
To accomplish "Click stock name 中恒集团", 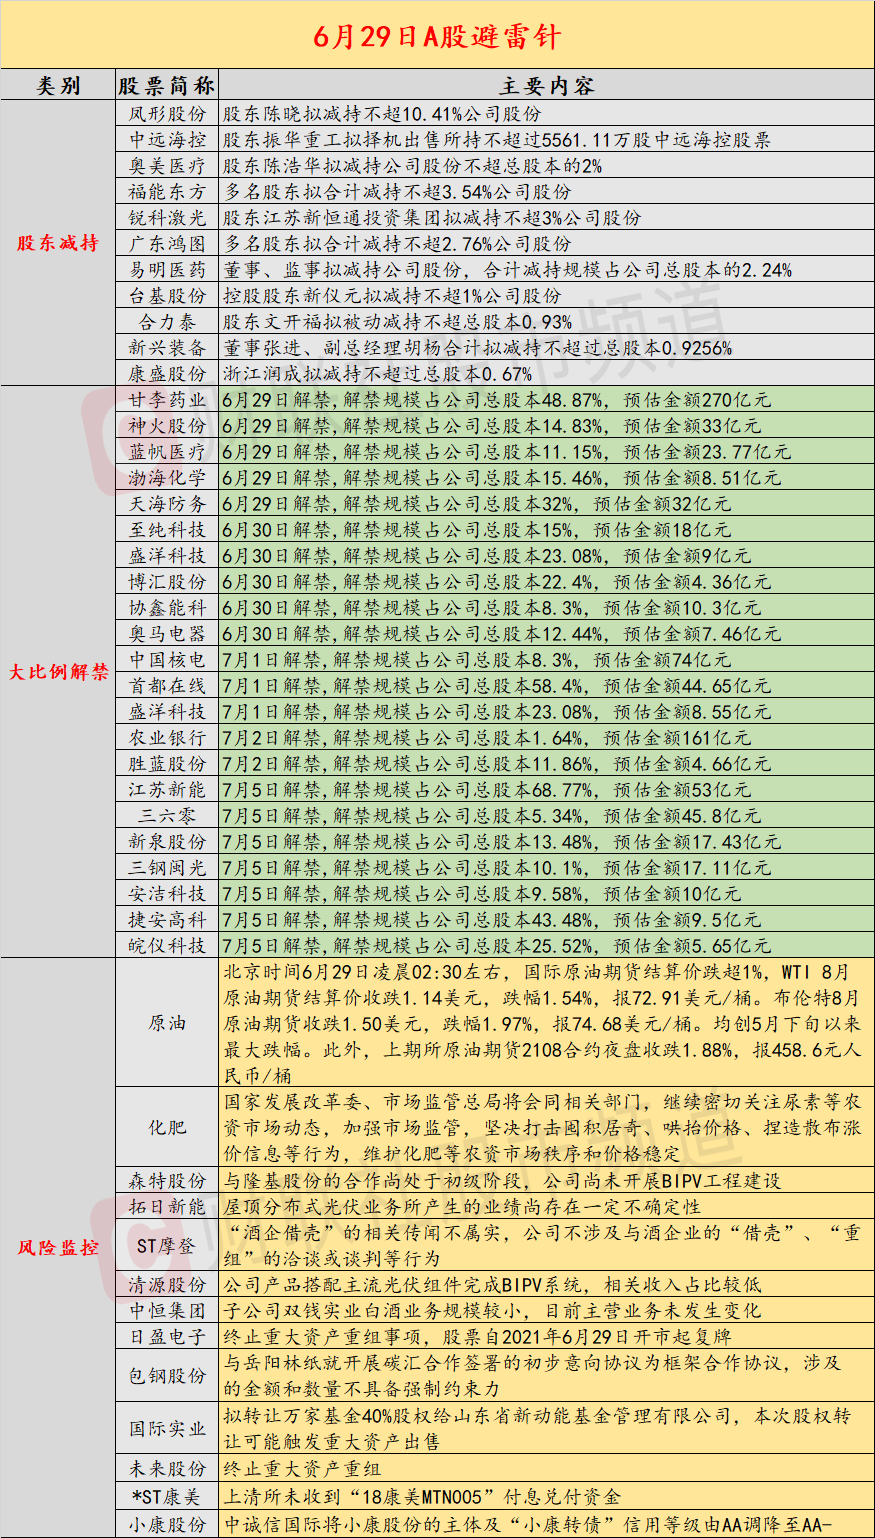I will (167, 1311).
